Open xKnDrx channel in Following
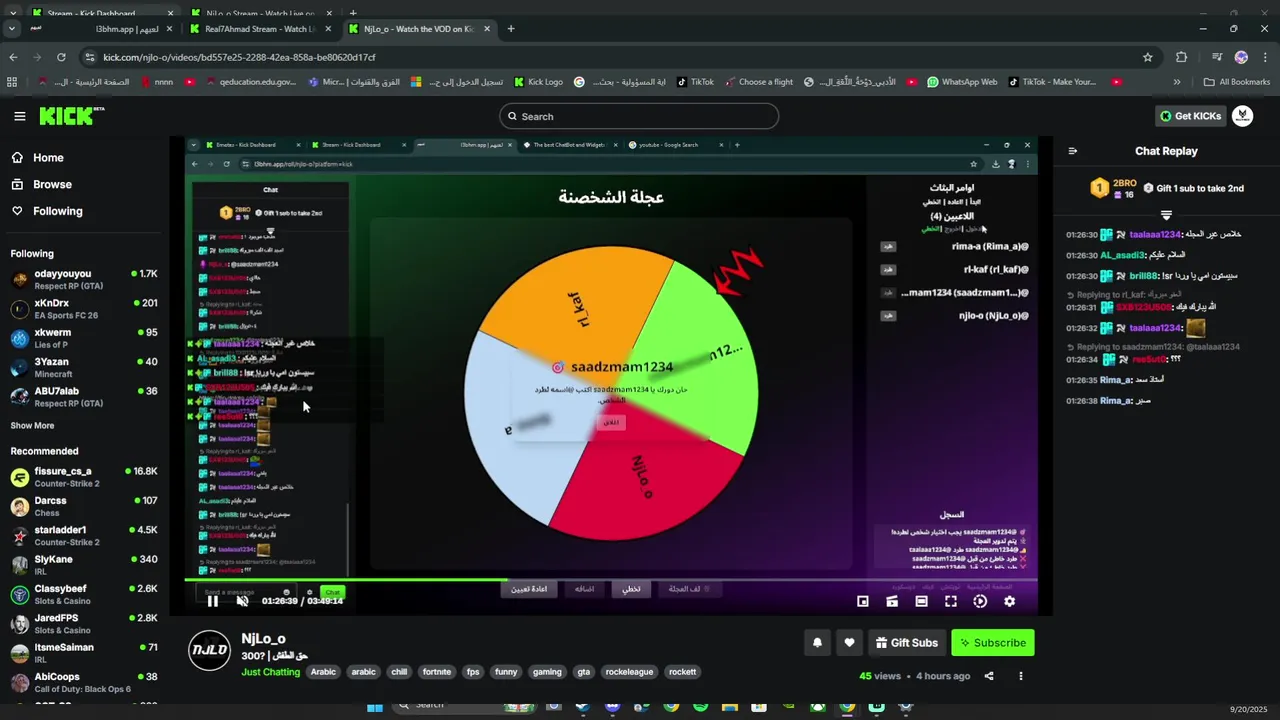Screen dimensions: 1280x720 tap(84, 309)
